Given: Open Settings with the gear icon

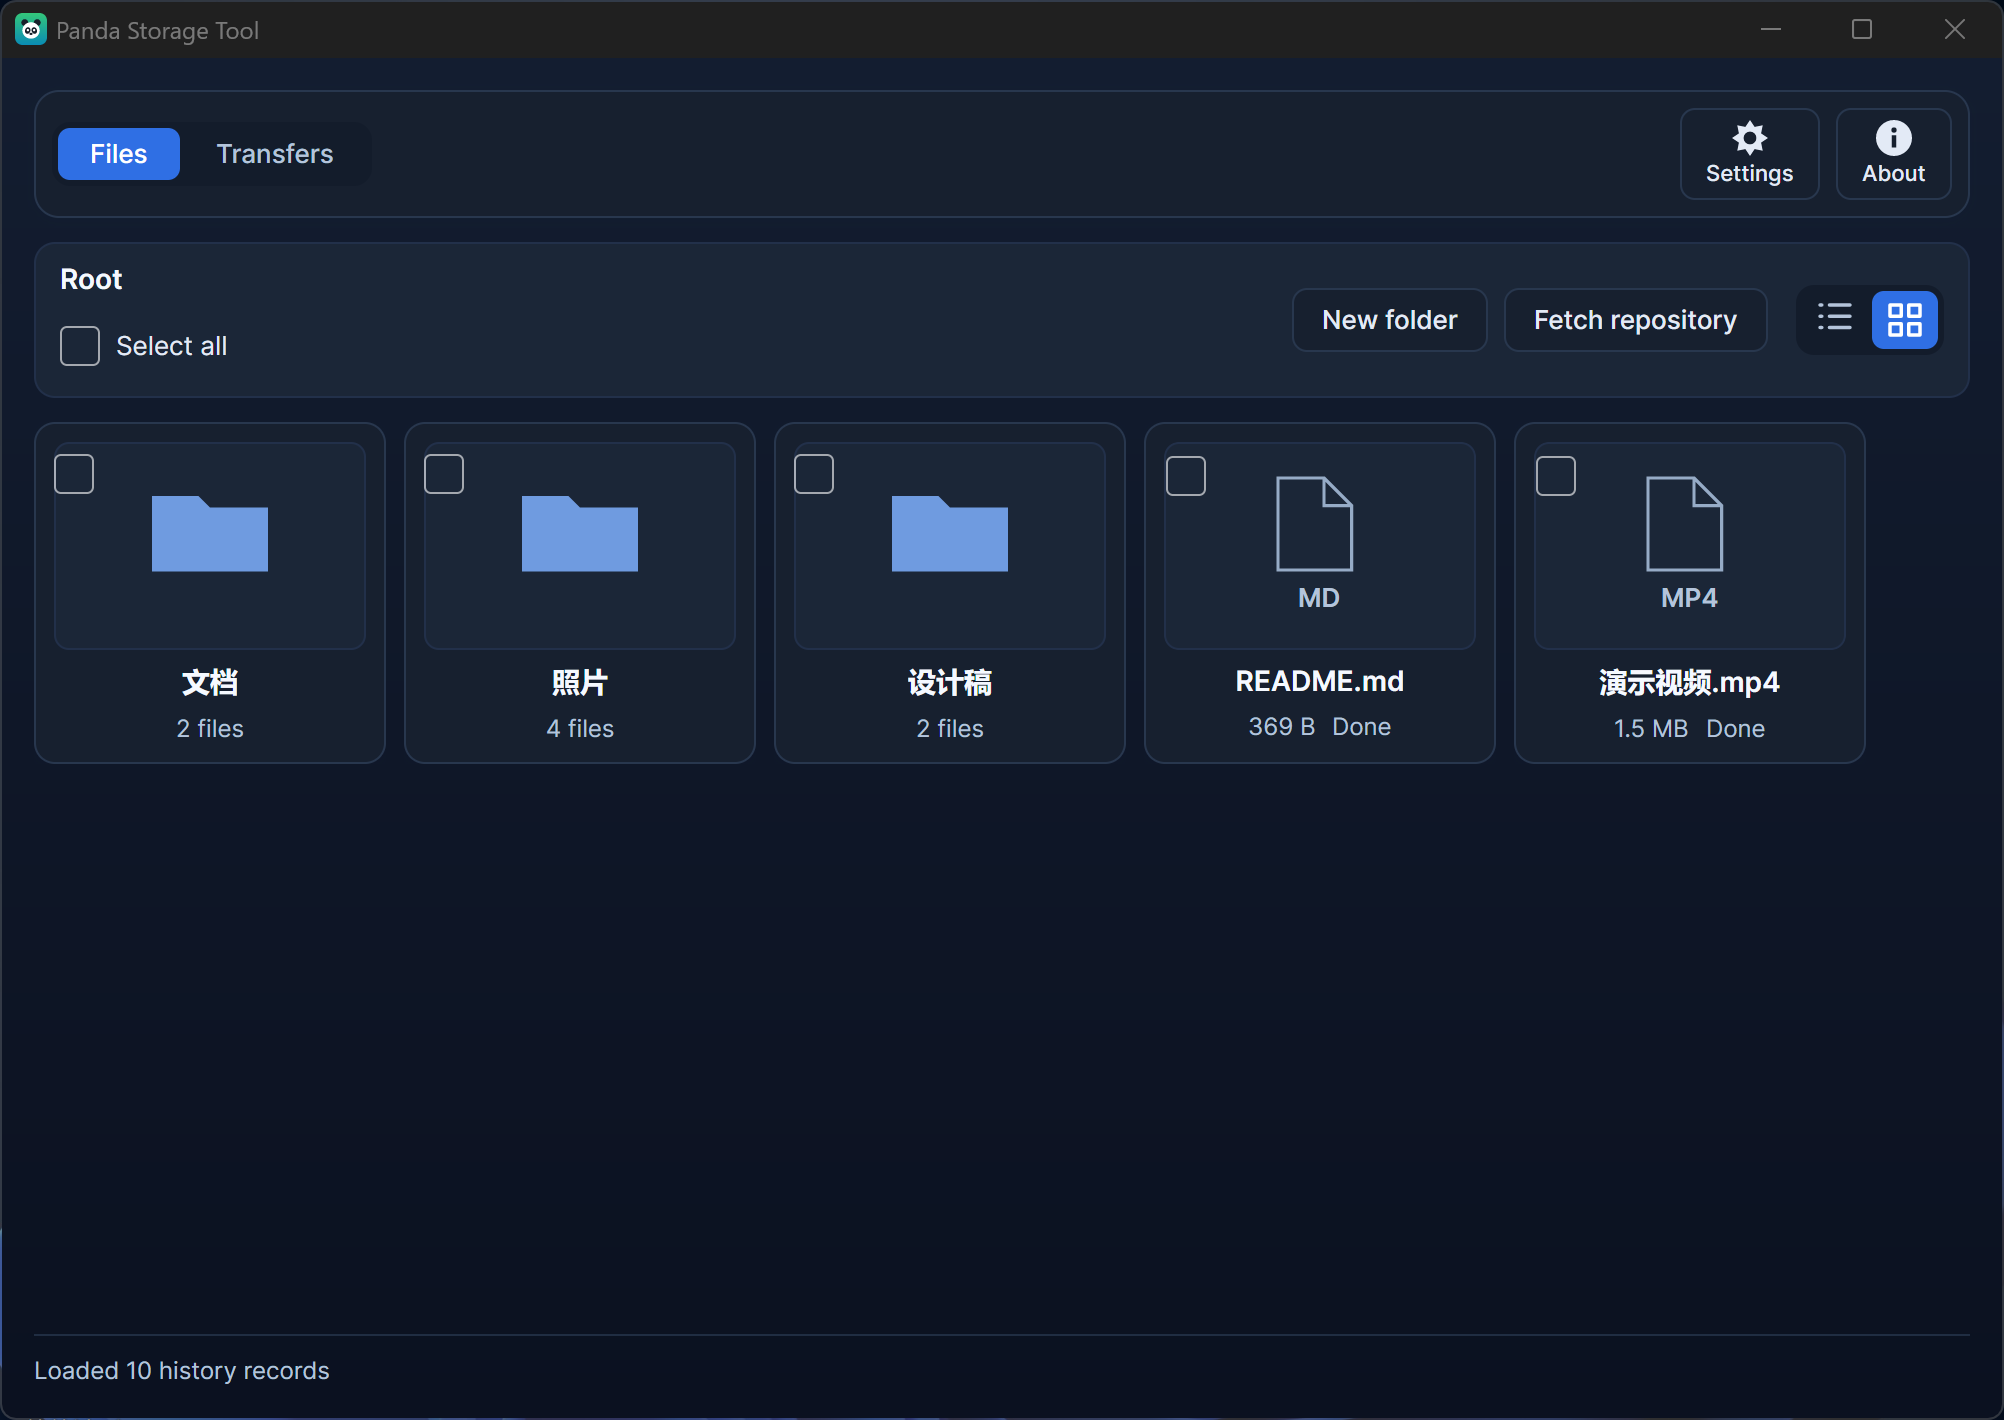Looking at the screenshot, I should coord(1749,154).
